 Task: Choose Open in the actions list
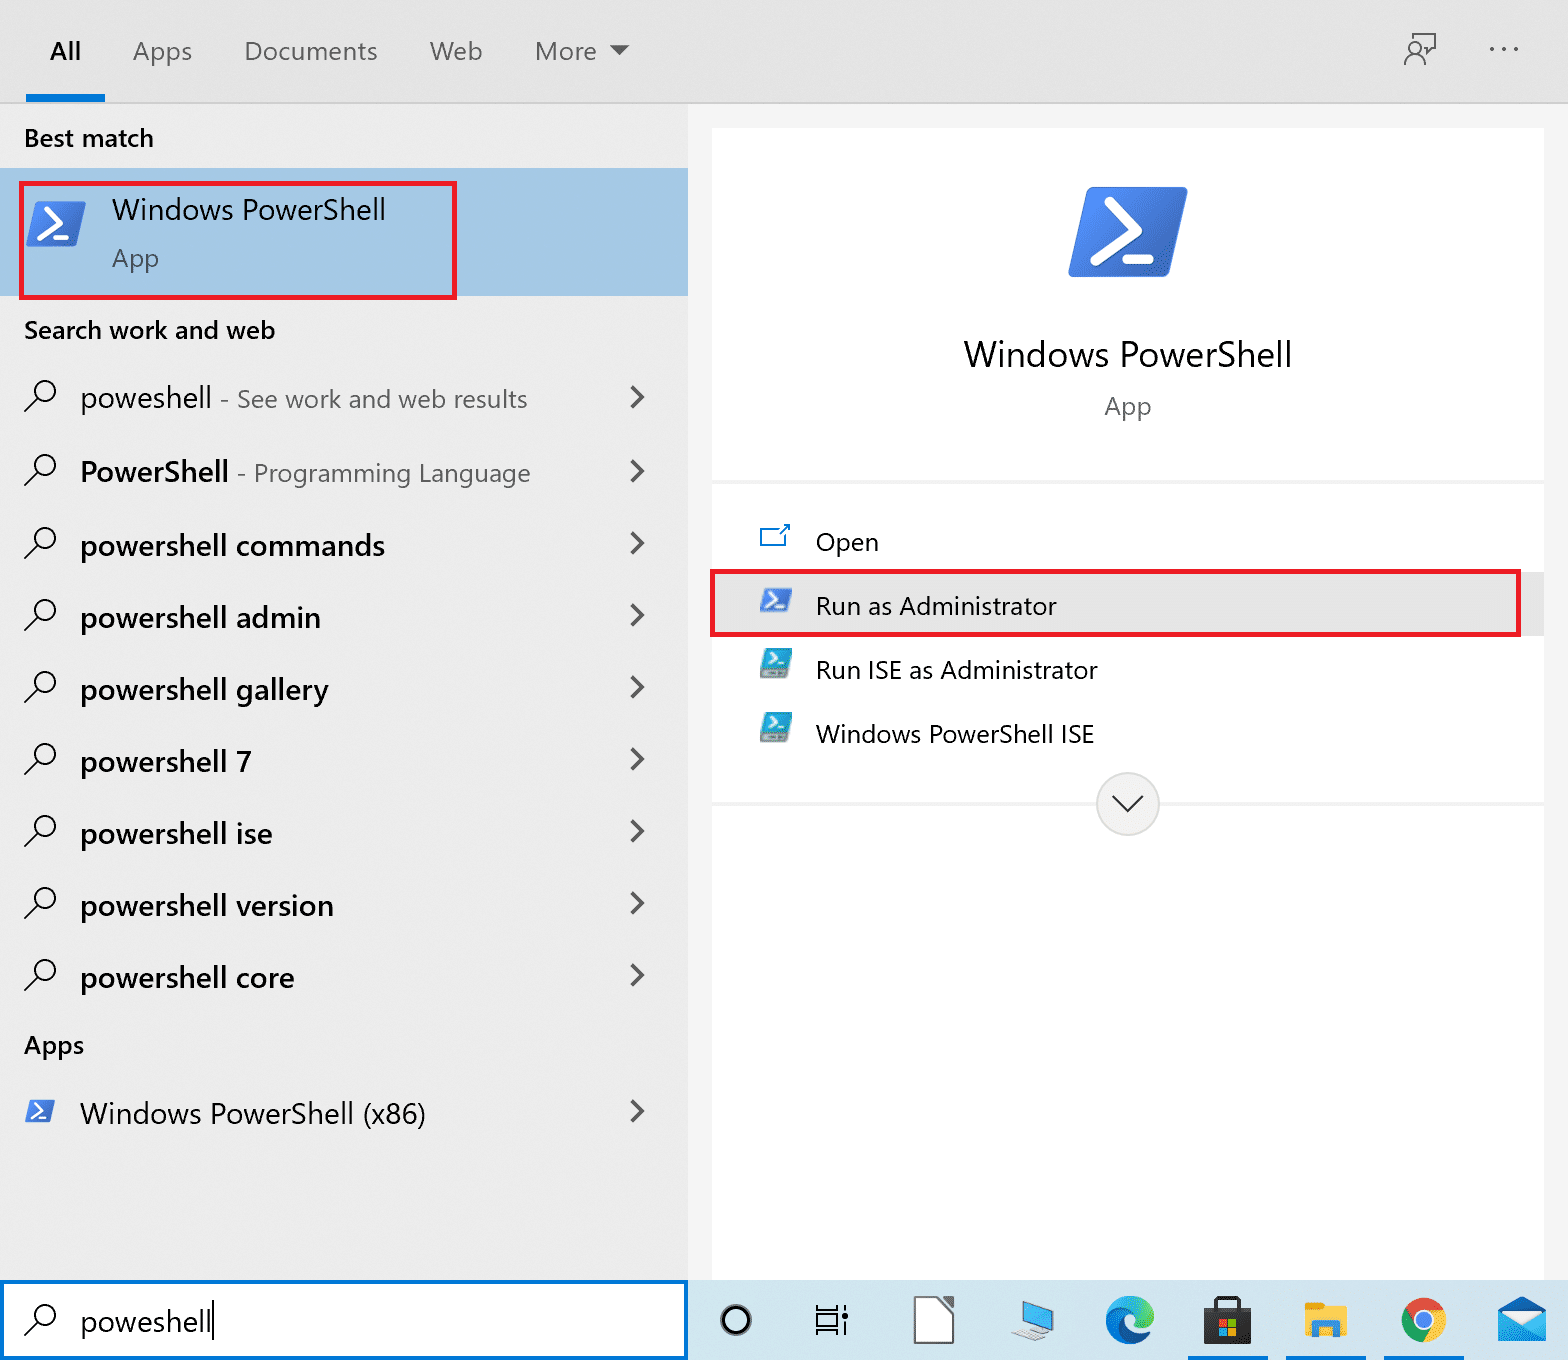click(x=1128, y=541)
